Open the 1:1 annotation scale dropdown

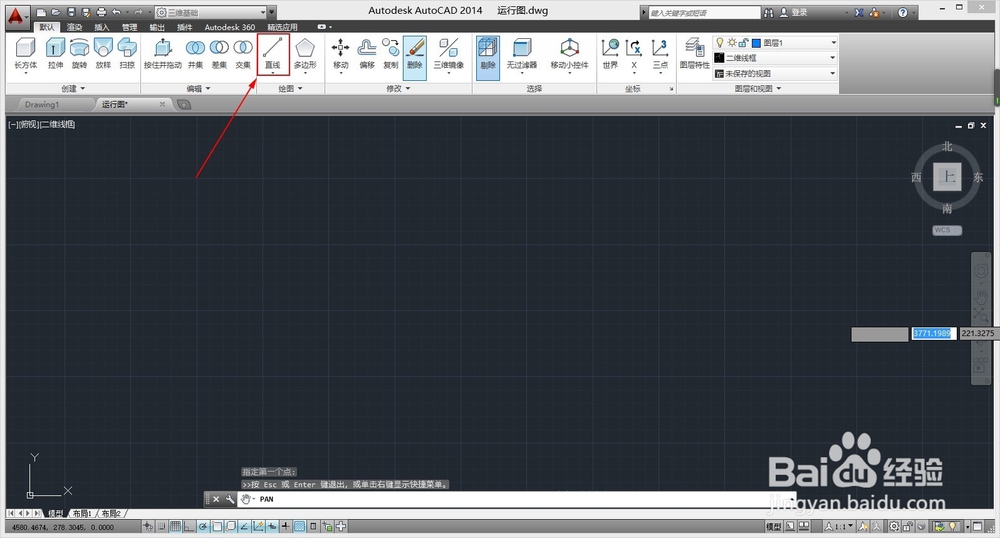(x=839, y=527)
